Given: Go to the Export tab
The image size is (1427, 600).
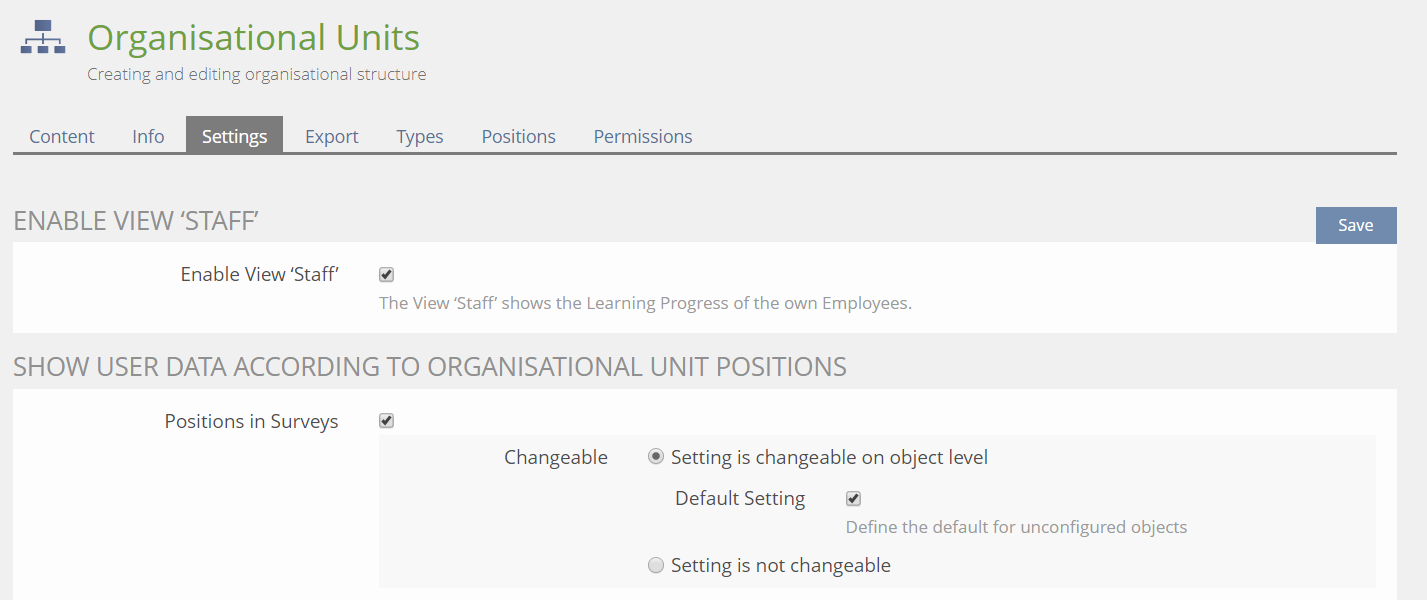Looking at the screenshot, I should (x=332, y=136).
